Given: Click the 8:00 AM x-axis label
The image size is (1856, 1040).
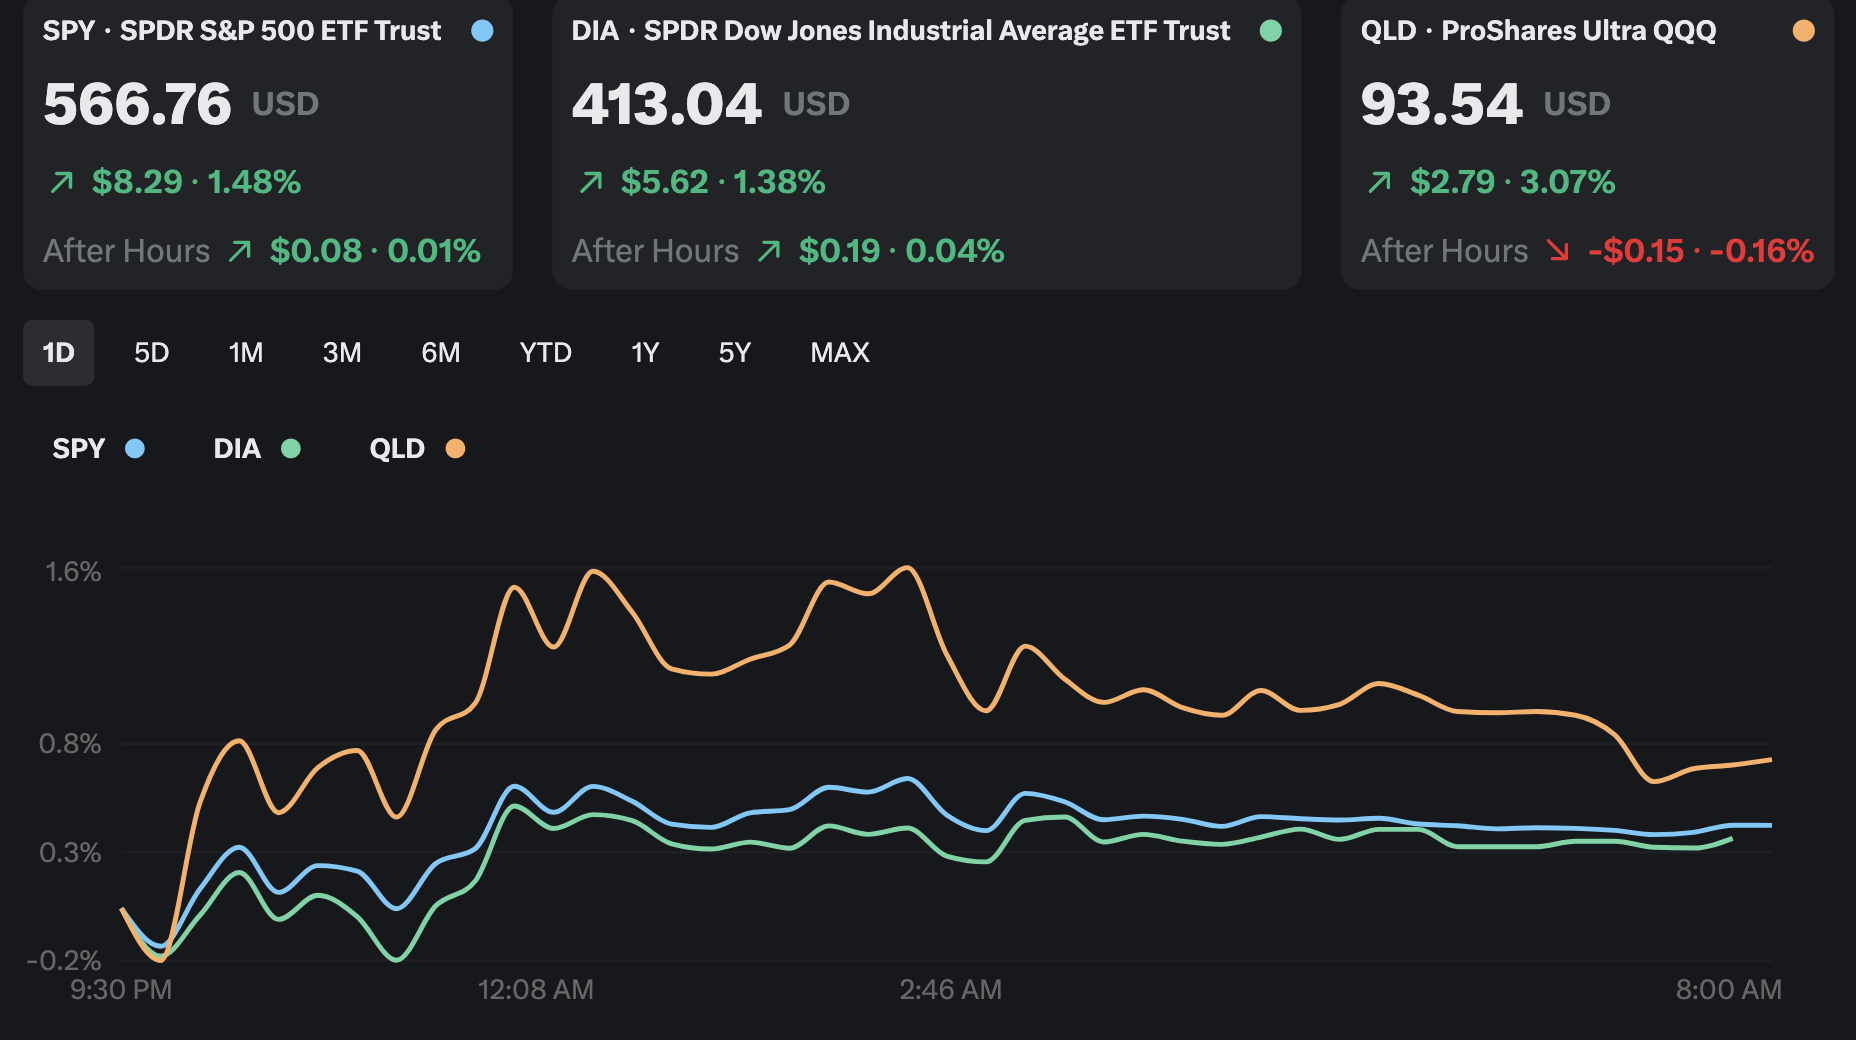Looking at the screenshot, I should [1729, 990].
